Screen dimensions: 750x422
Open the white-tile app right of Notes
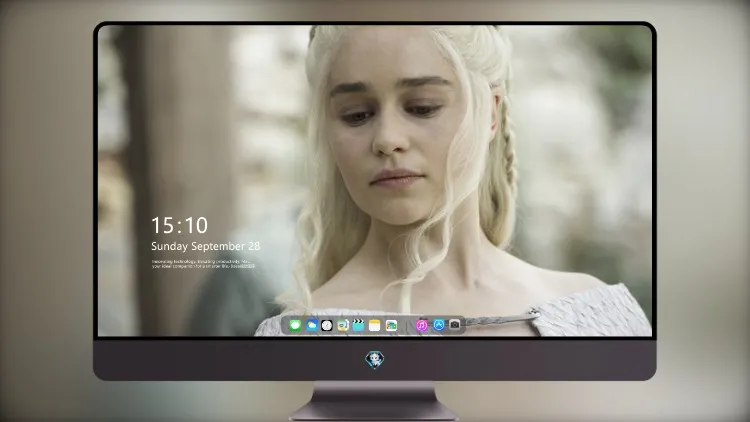point(391,325)
